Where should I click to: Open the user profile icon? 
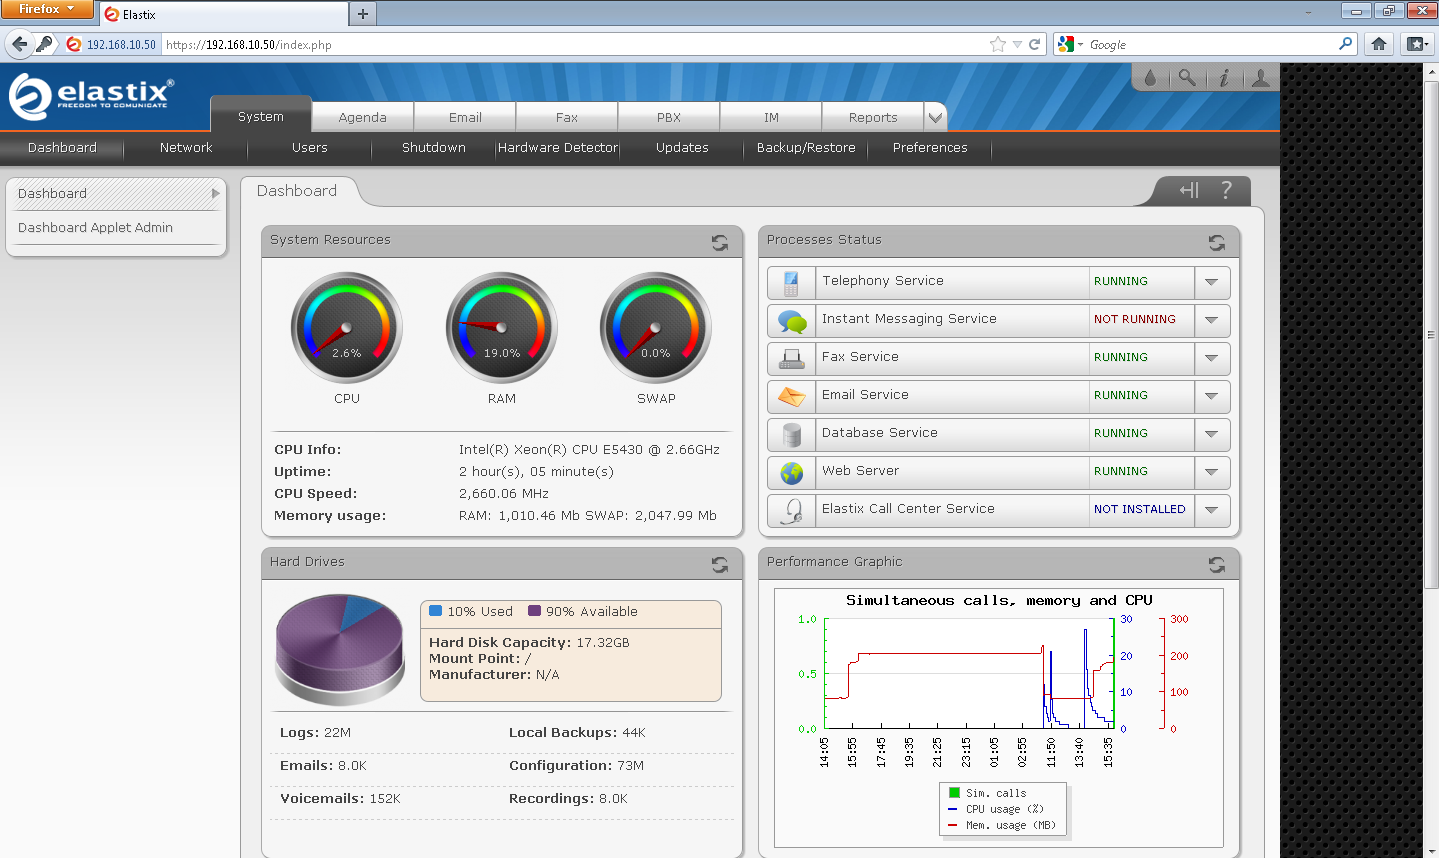(x=1261, y=77)
